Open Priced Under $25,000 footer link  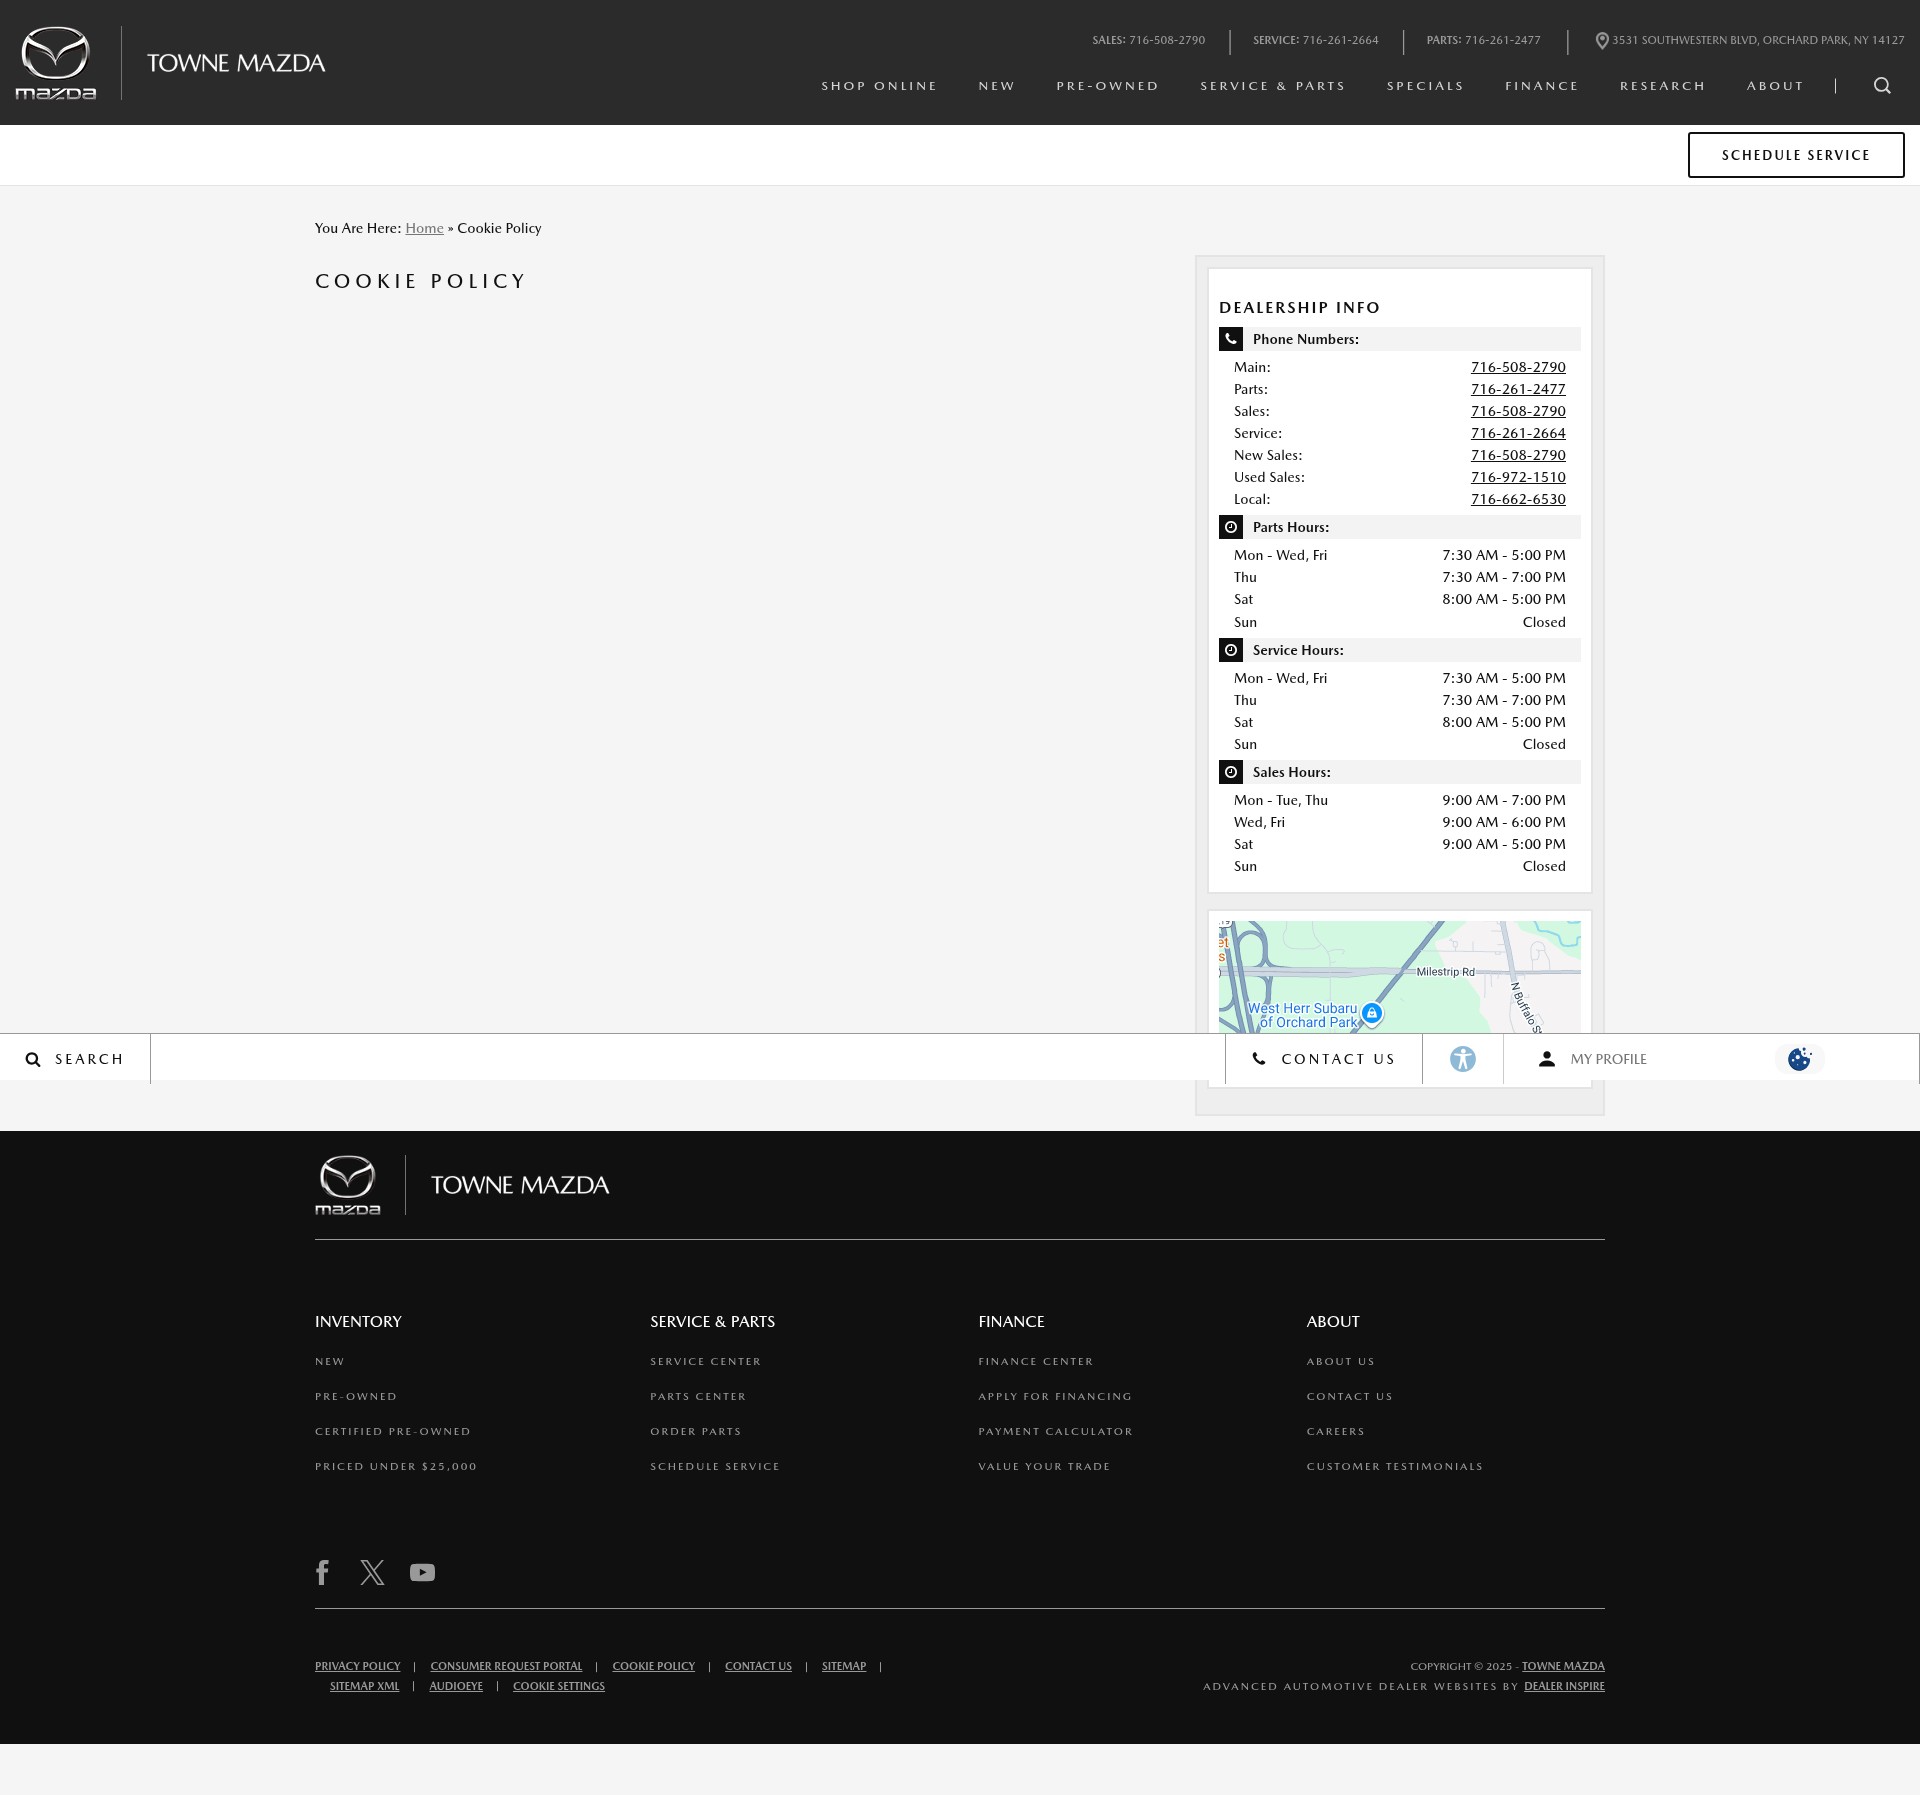(x=396, y=1466)
